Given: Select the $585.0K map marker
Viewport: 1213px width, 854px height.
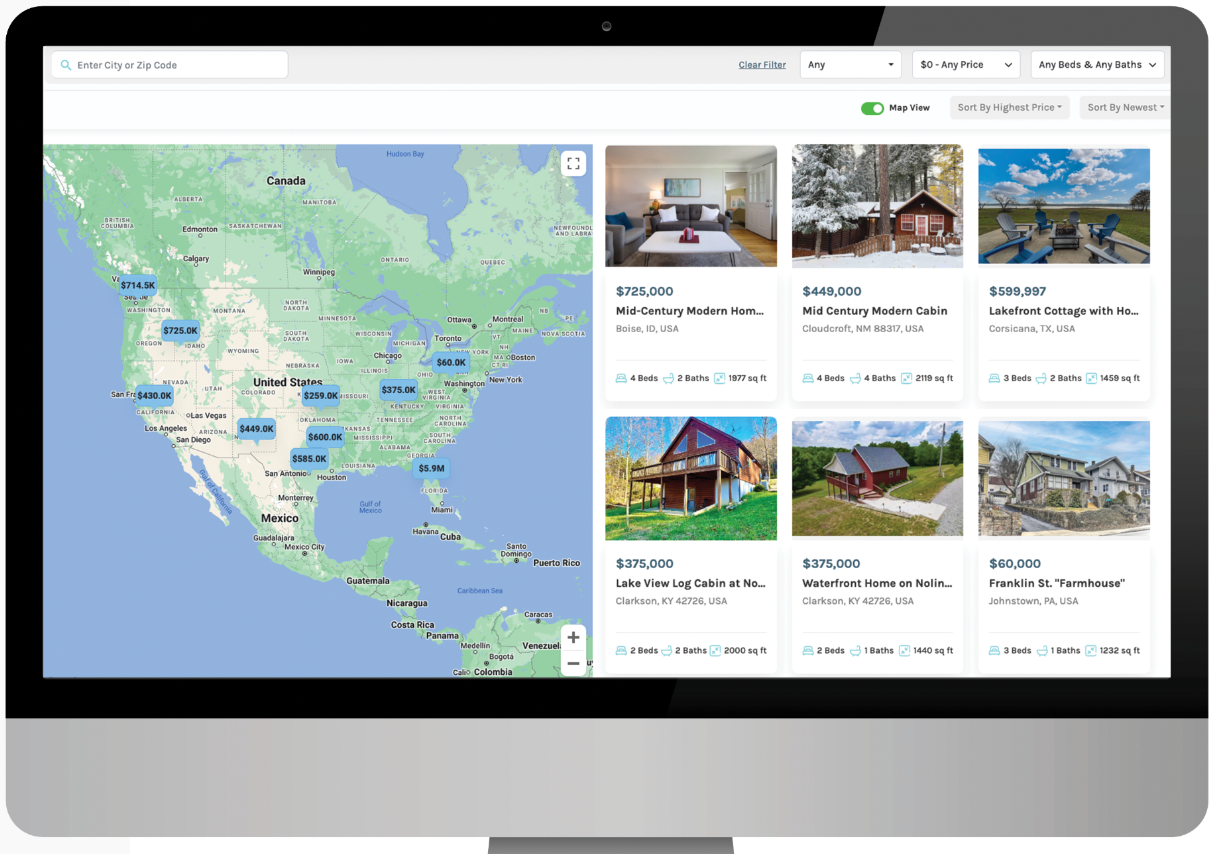Looking at the screenshot, I should coord(309,459).
